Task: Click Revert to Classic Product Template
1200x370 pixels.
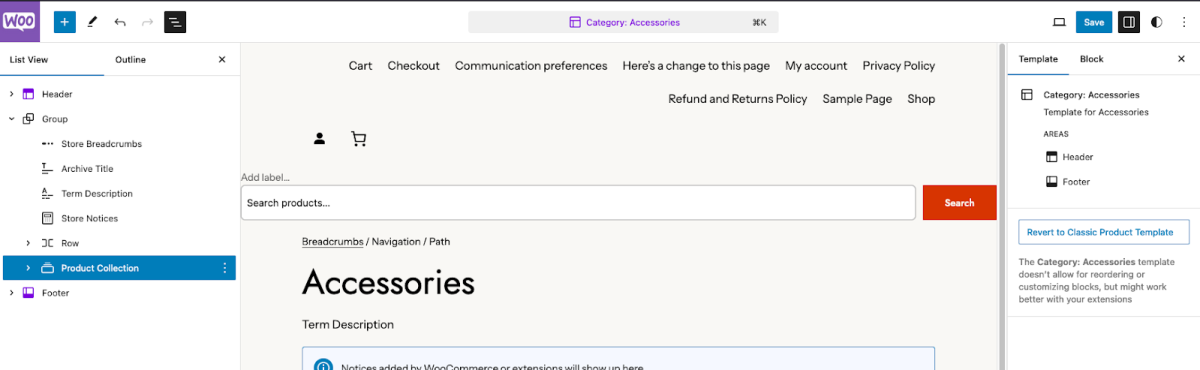Action: point(1099,232)
